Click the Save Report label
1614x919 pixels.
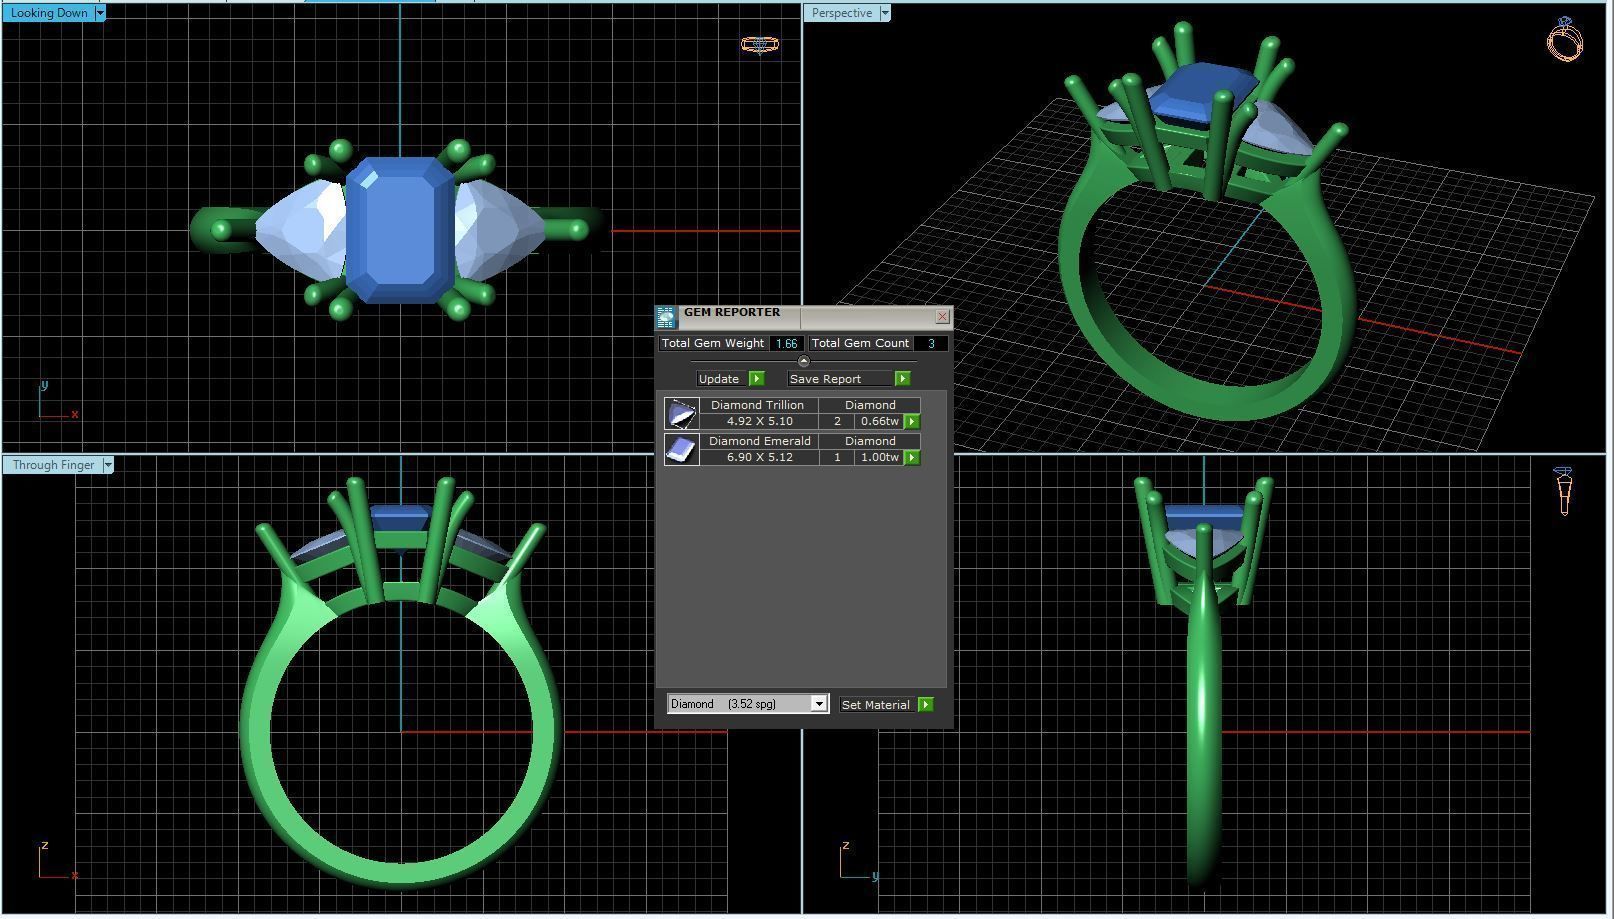825,379
